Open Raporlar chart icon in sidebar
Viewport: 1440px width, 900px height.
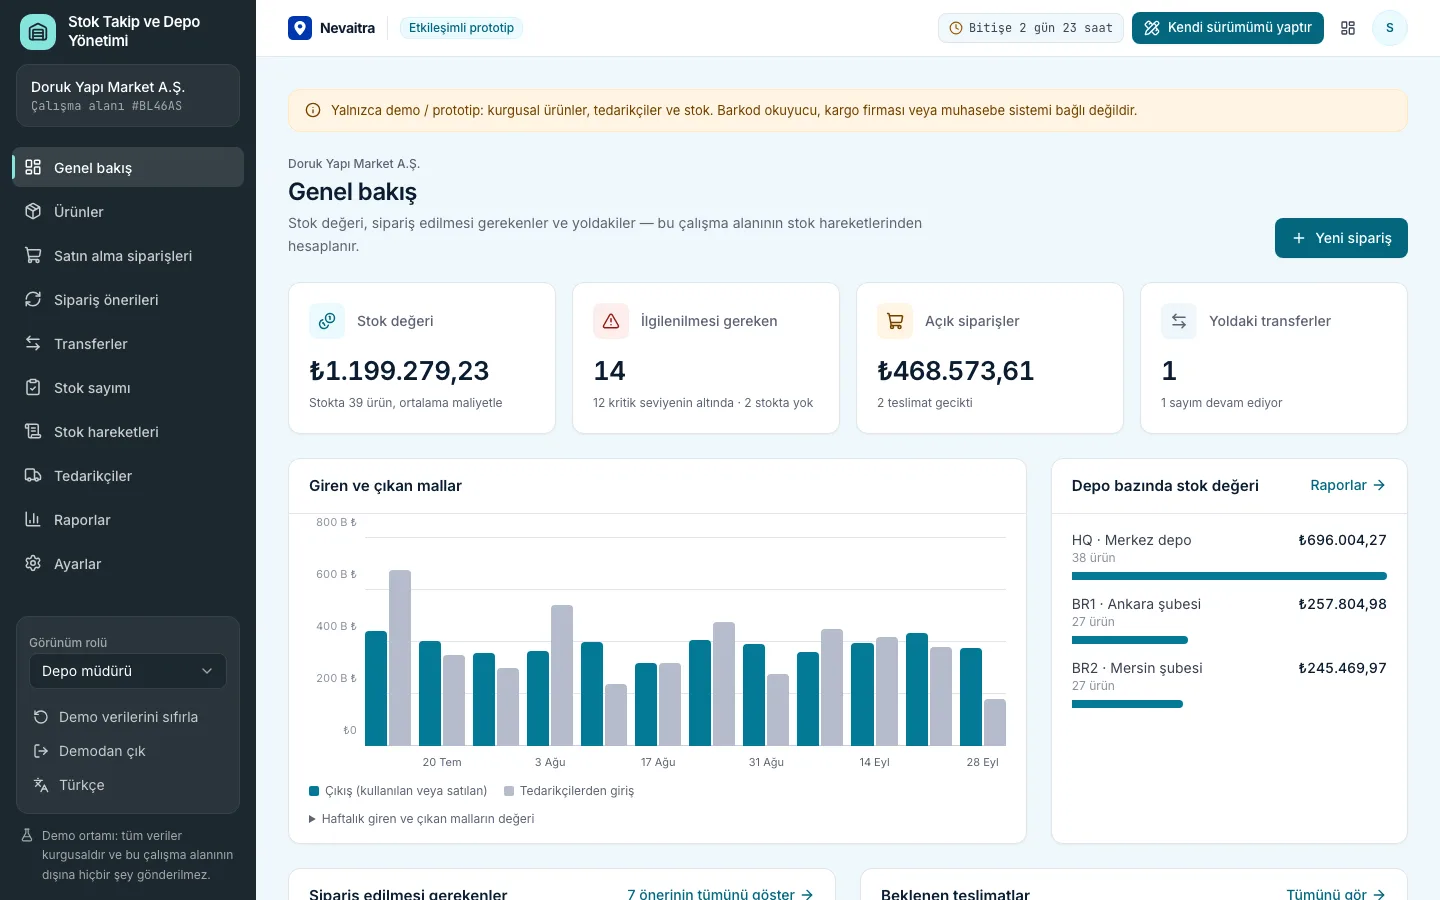[33, 520]
